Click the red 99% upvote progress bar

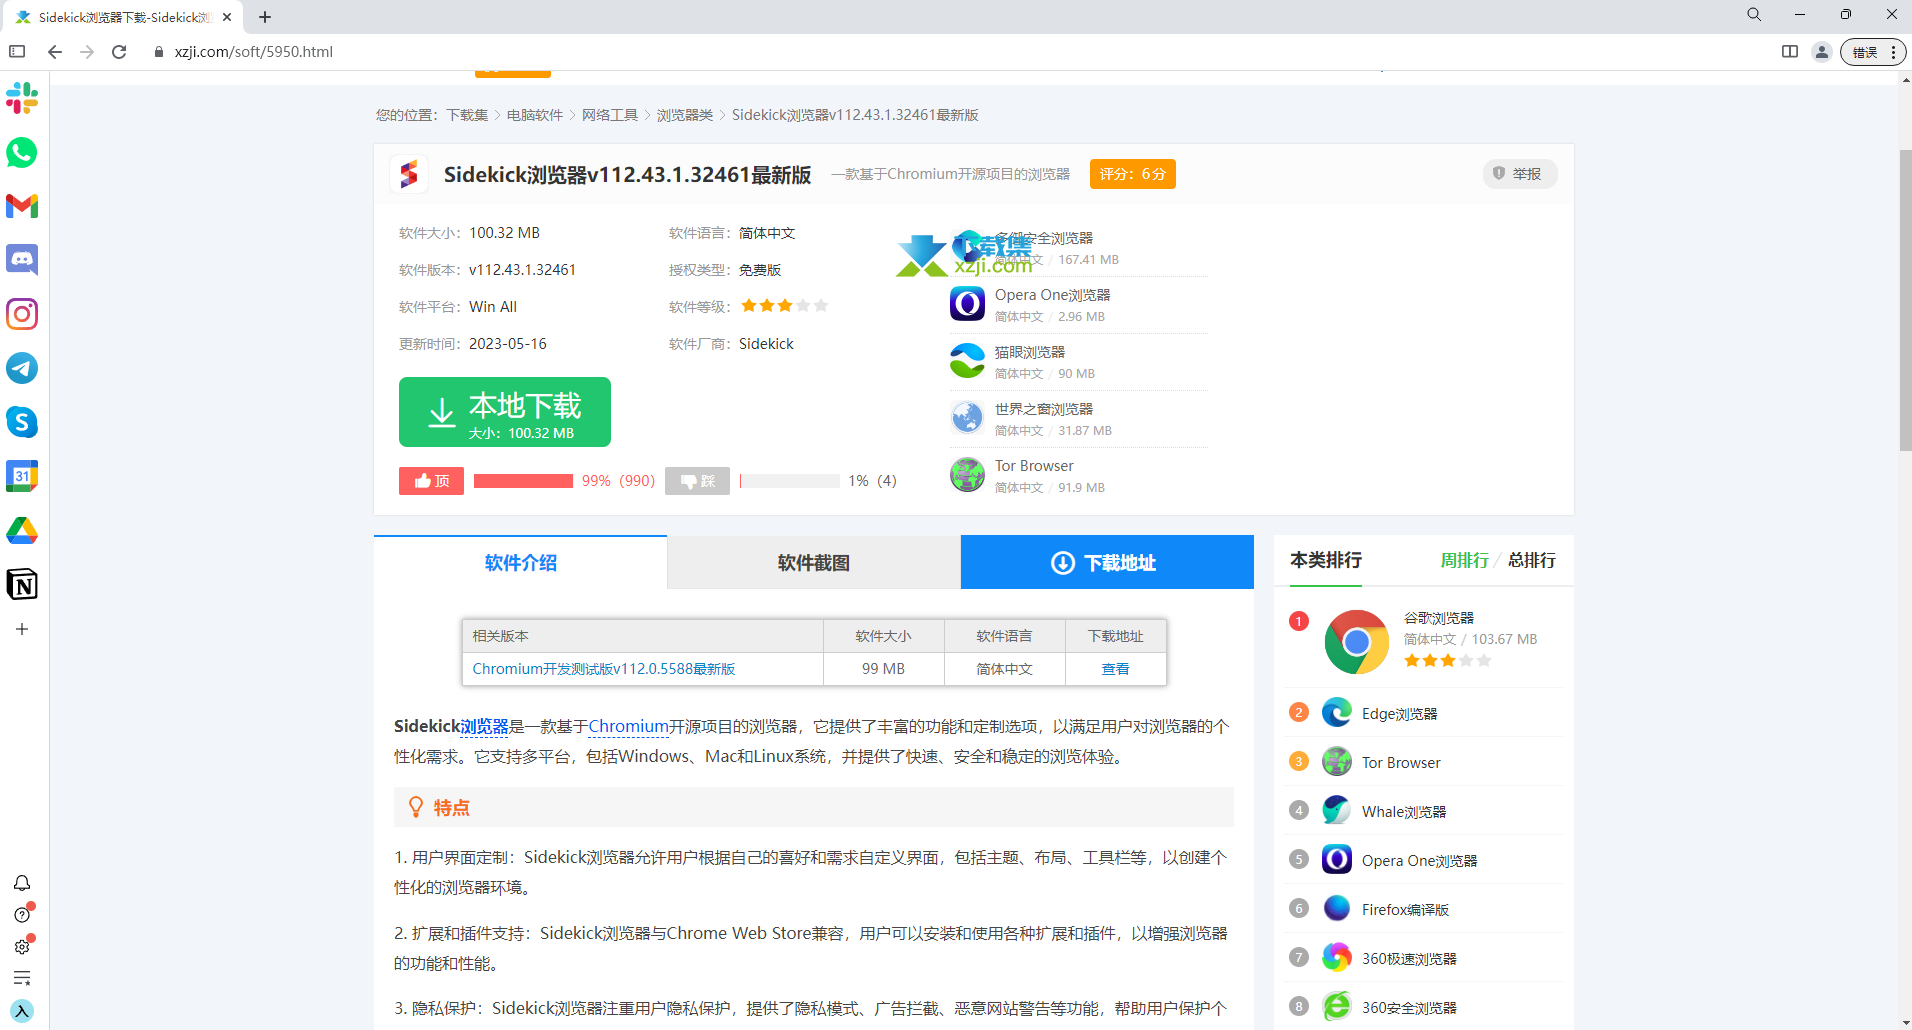coord(523,481)
